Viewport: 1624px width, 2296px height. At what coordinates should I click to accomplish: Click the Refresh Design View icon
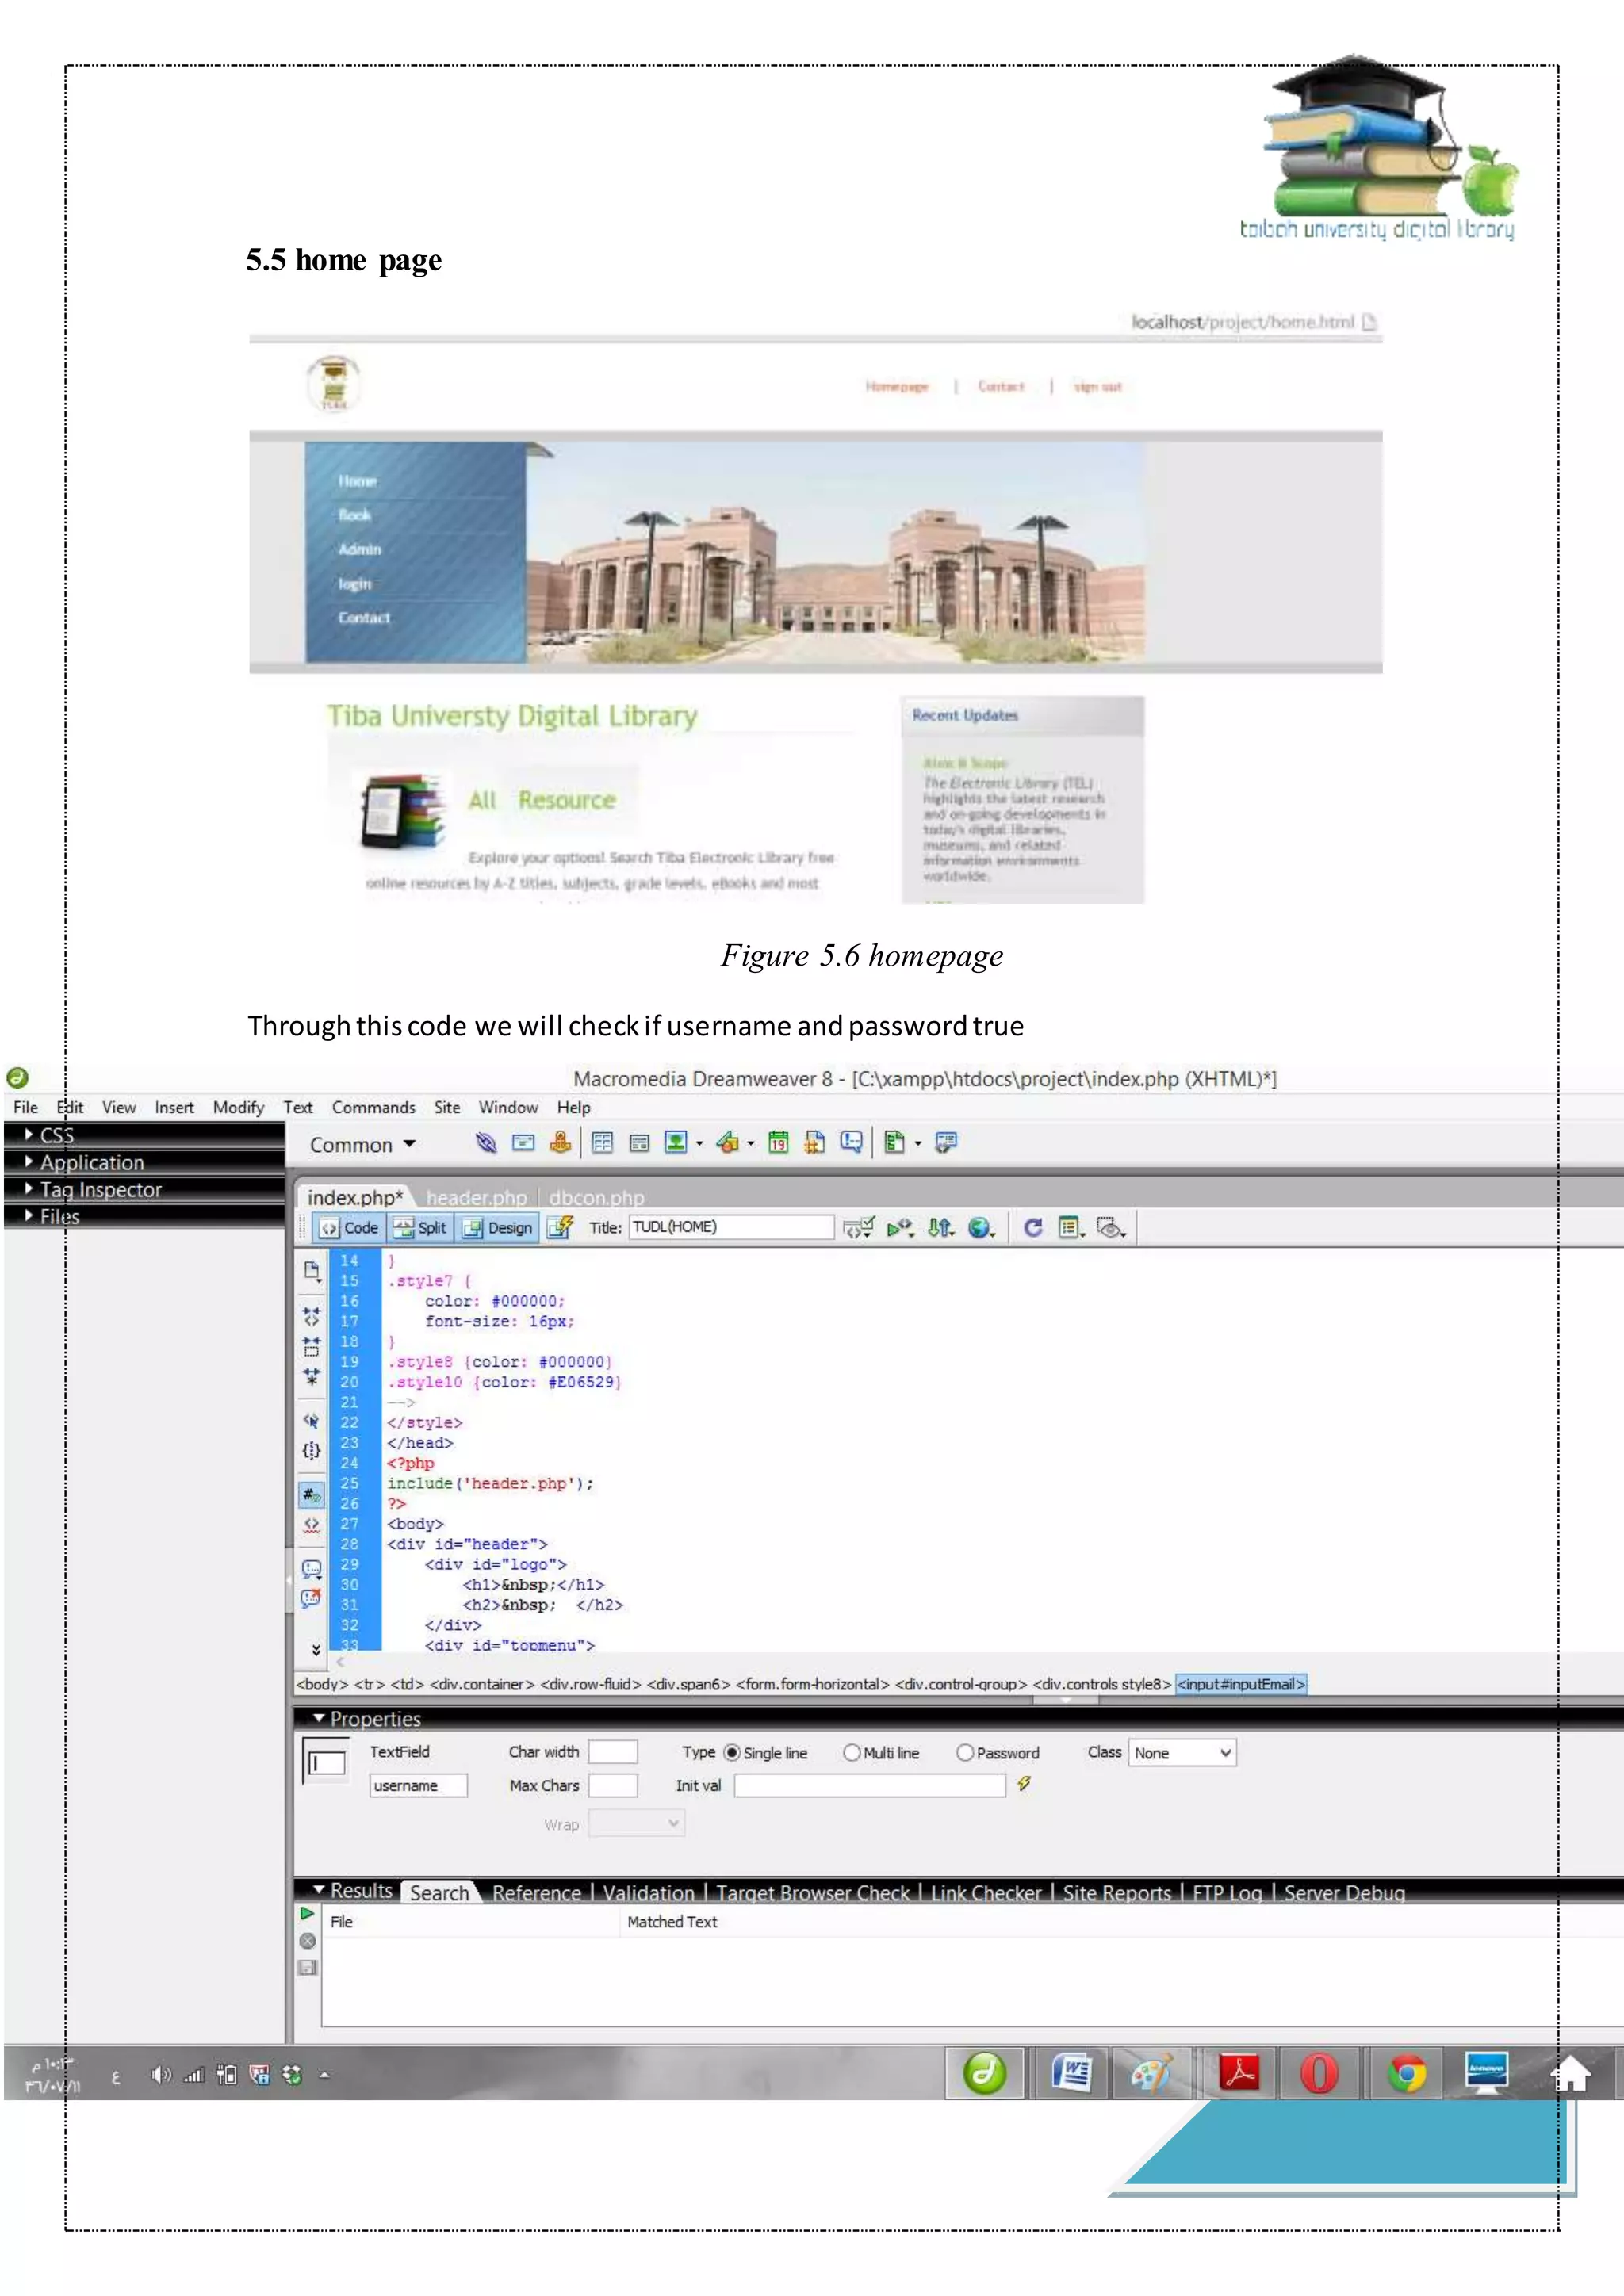[x=1033, y=1227]
